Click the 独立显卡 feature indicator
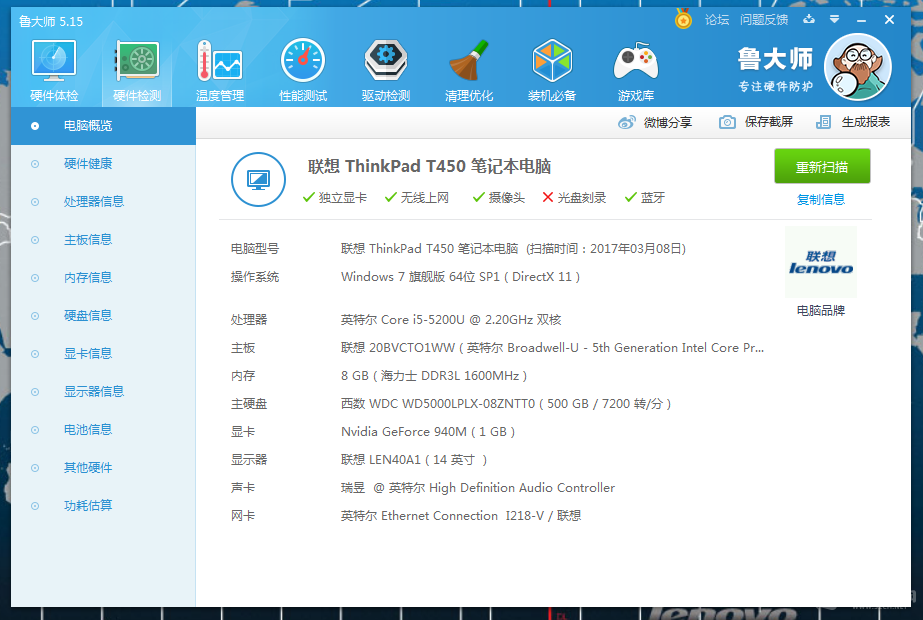 click(x=334, y=198)
